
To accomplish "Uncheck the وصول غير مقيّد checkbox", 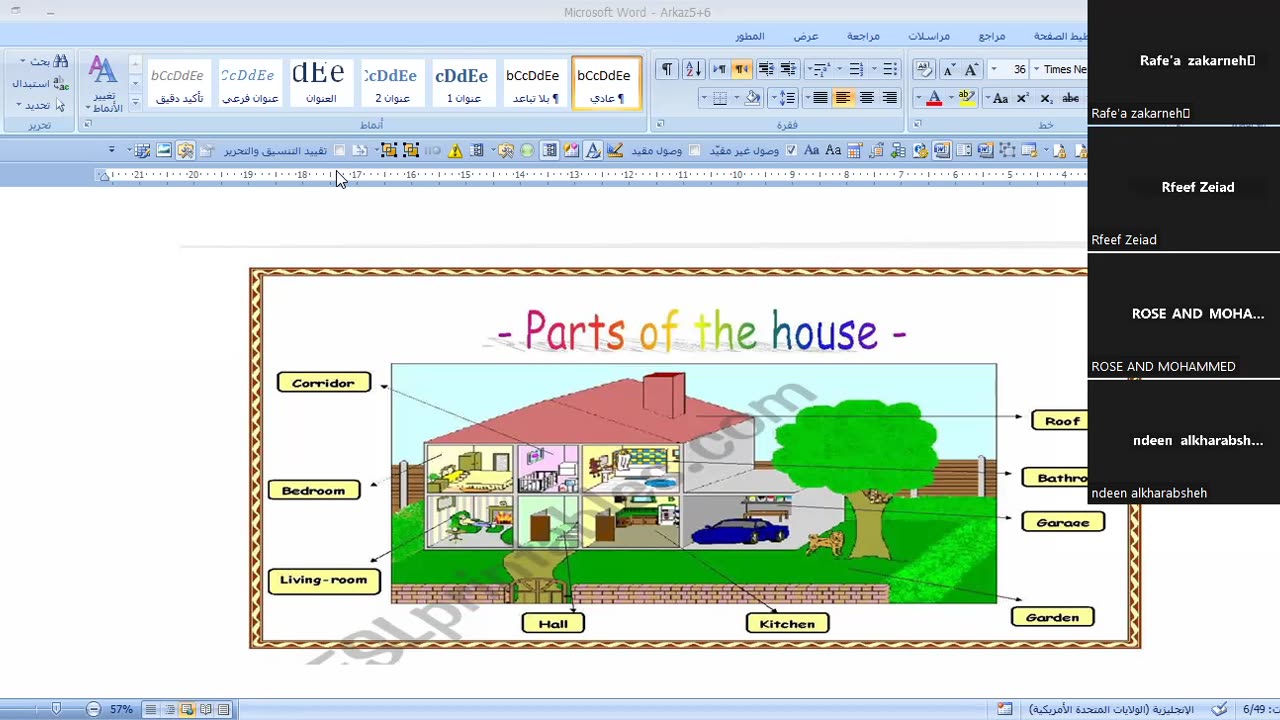I will pyautogui.click(x=791, y=150).
